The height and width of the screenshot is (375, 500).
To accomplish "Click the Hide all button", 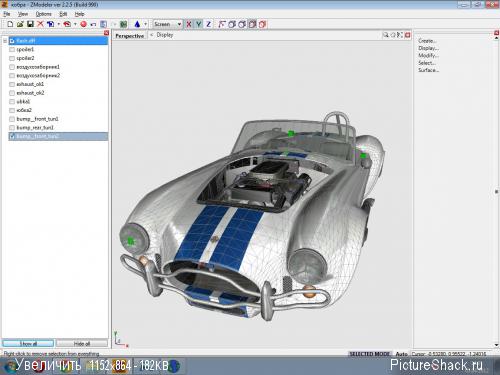I will click(x=82, y=343).
